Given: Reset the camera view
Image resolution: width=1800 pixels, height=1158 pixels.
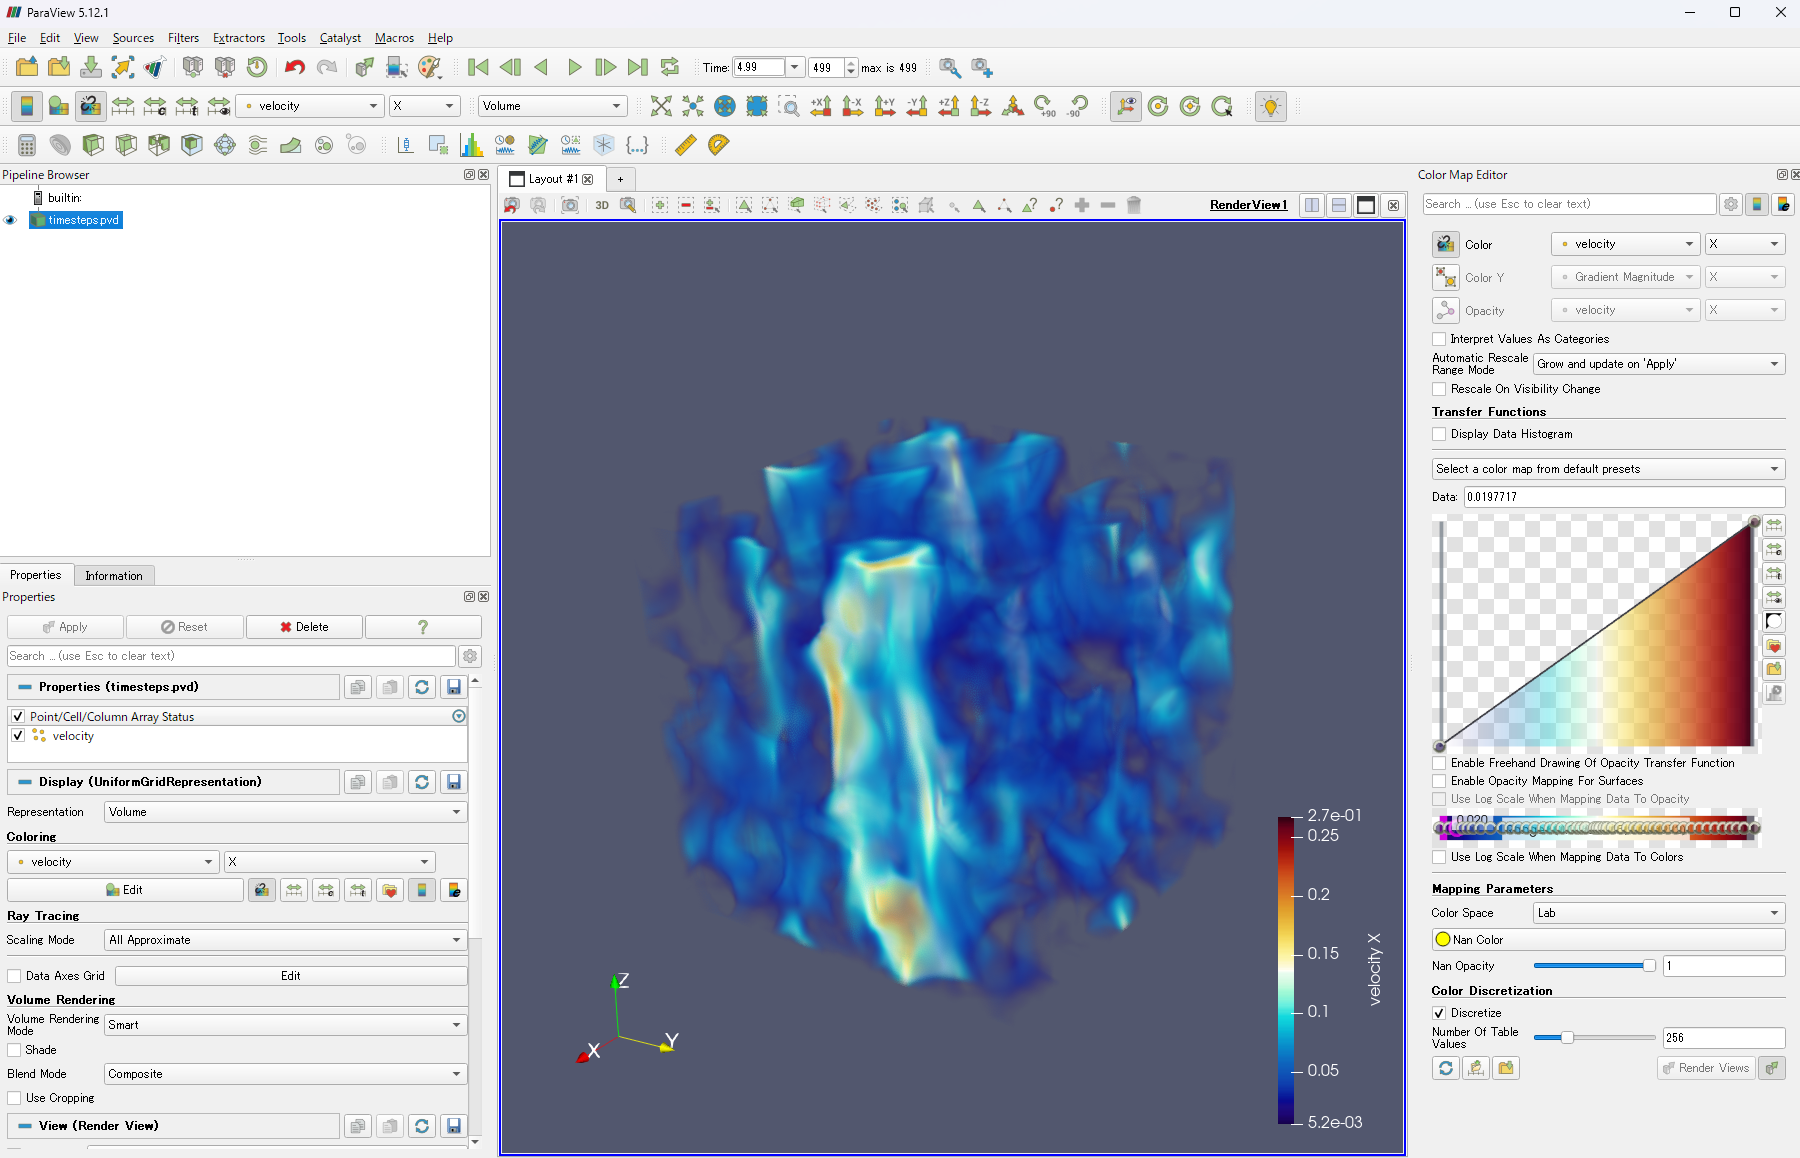Looking at the screenshot, I should pyautogui.click(x=661, y=106).
